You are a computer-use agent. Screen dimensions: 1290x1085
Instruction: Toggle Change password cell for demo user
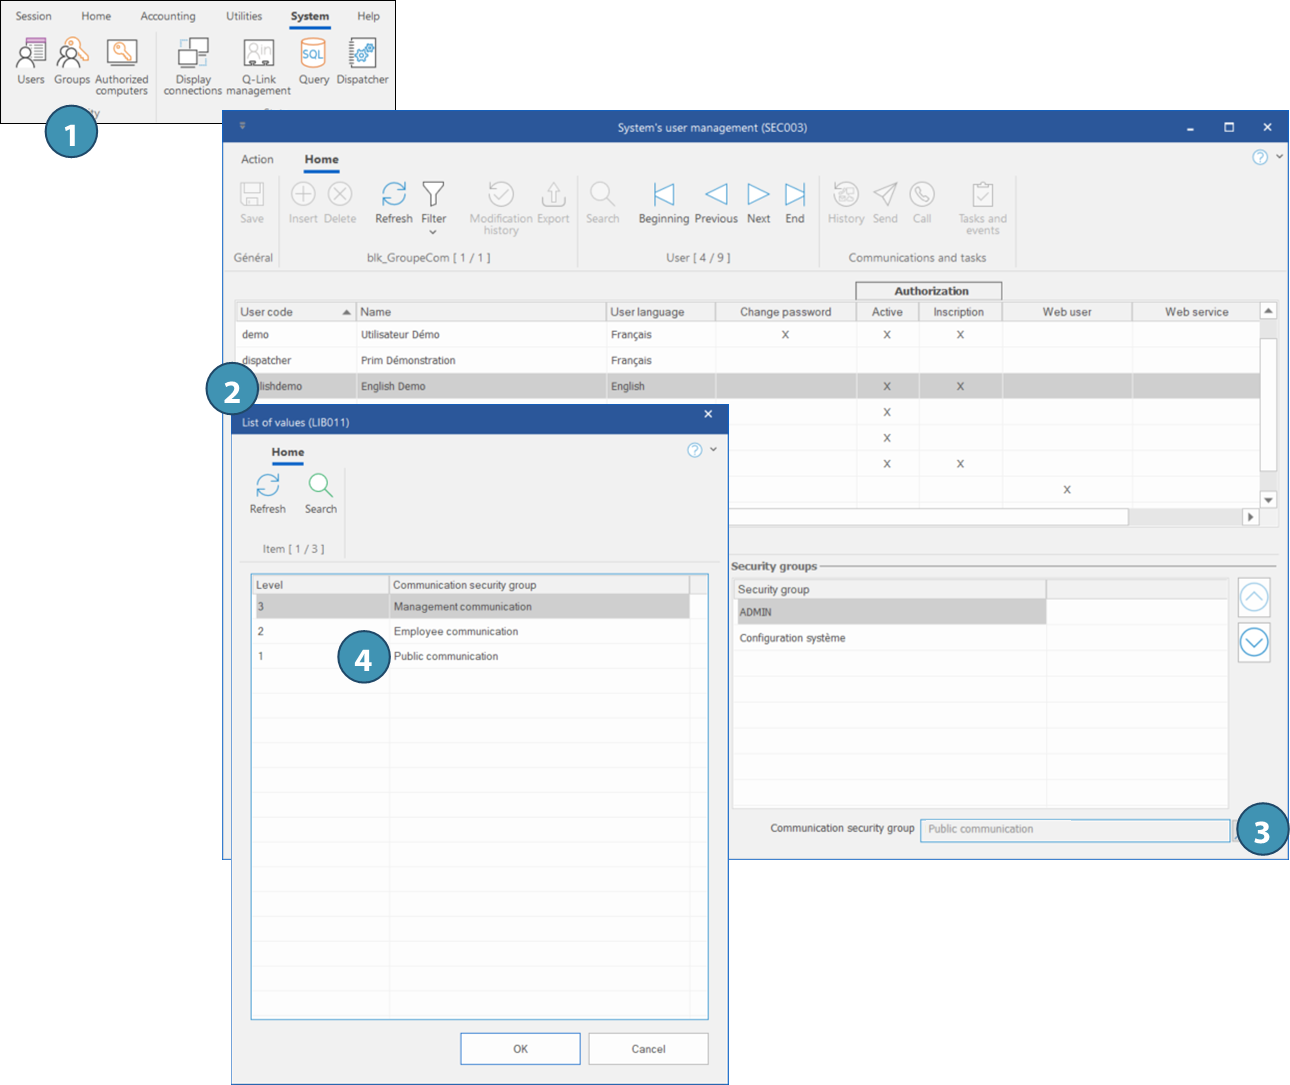pyautogui.click(x=785, y=335)
